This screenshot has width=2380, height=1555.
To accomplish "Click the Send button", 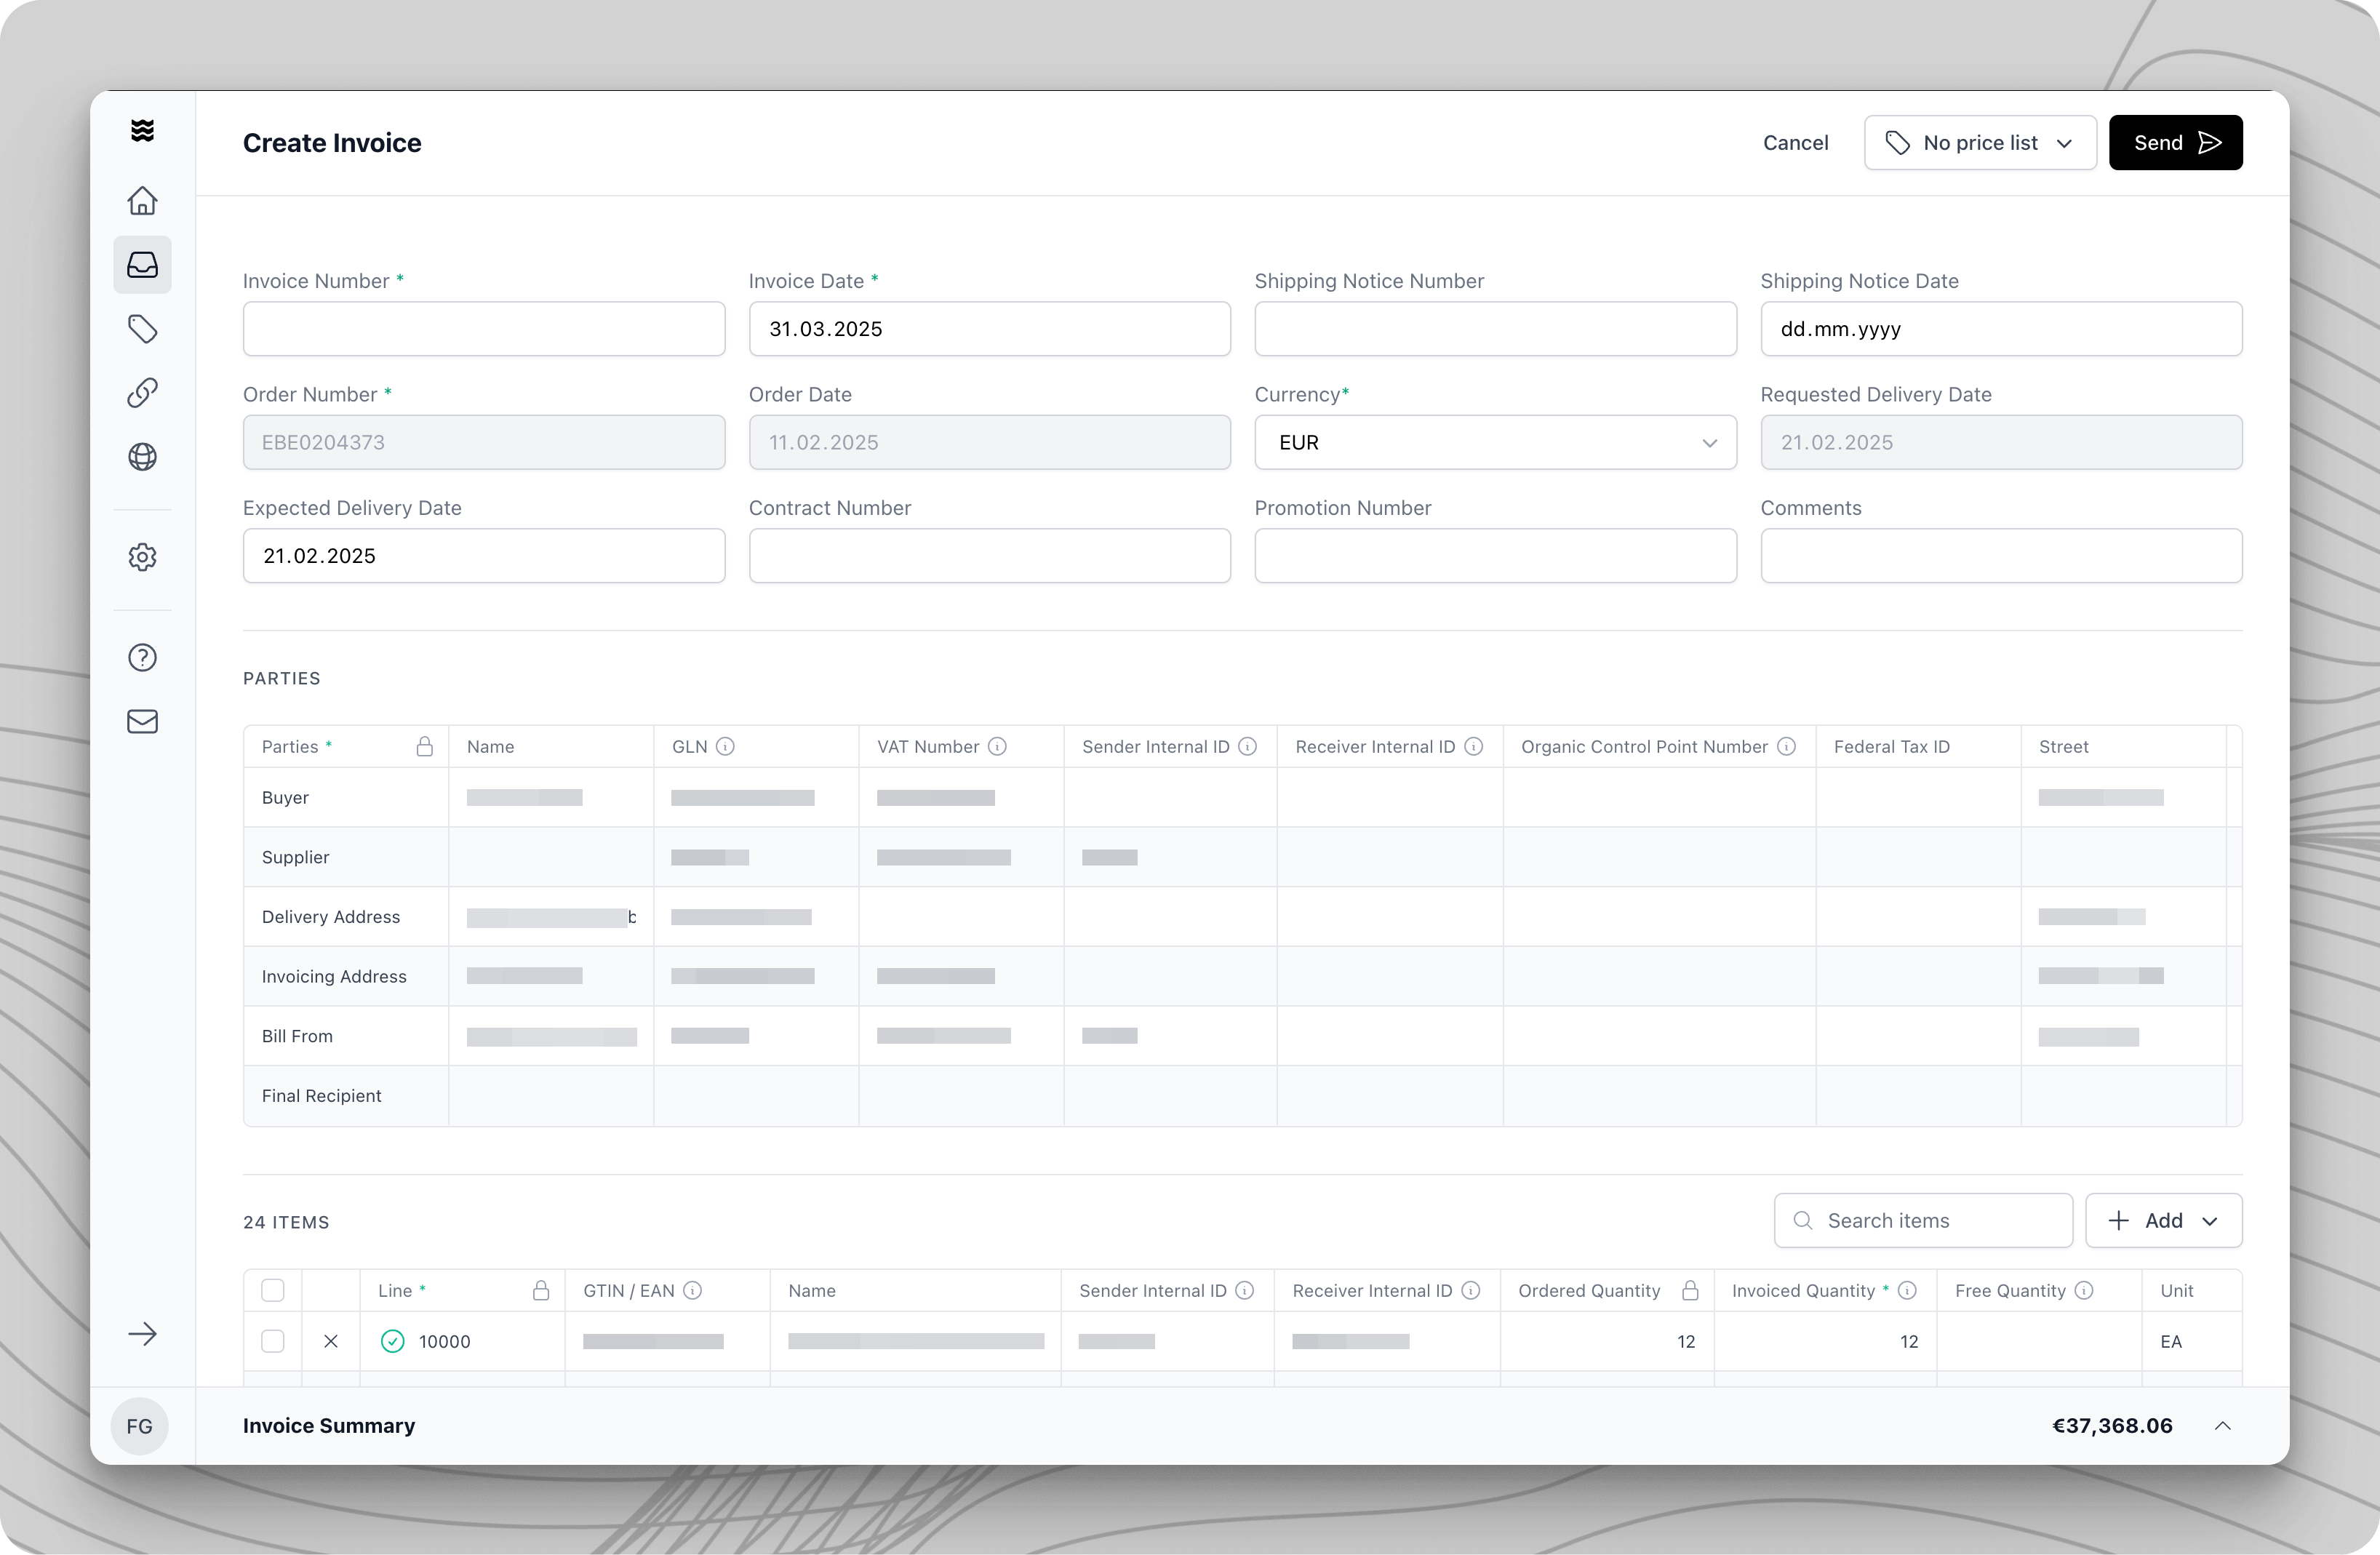I will (2176, 143).
